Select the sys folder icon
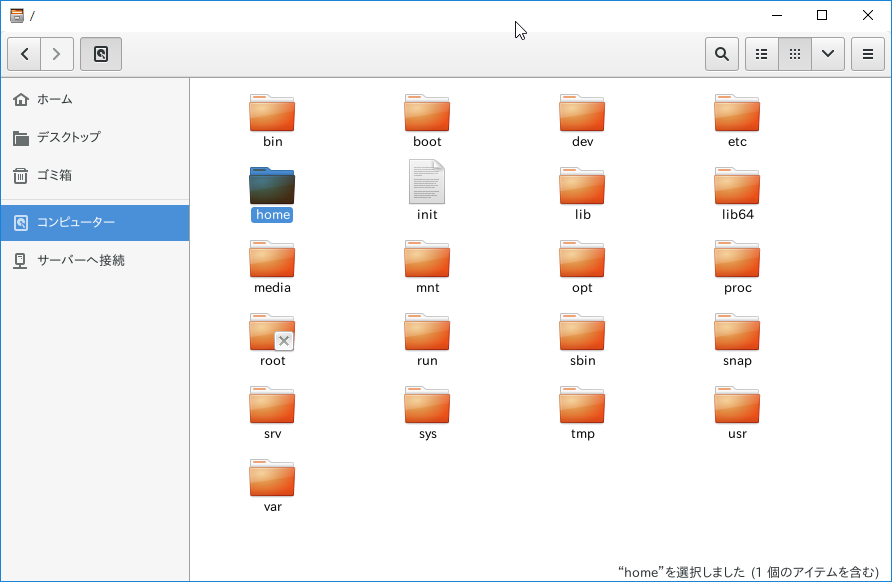 [427, 405]
